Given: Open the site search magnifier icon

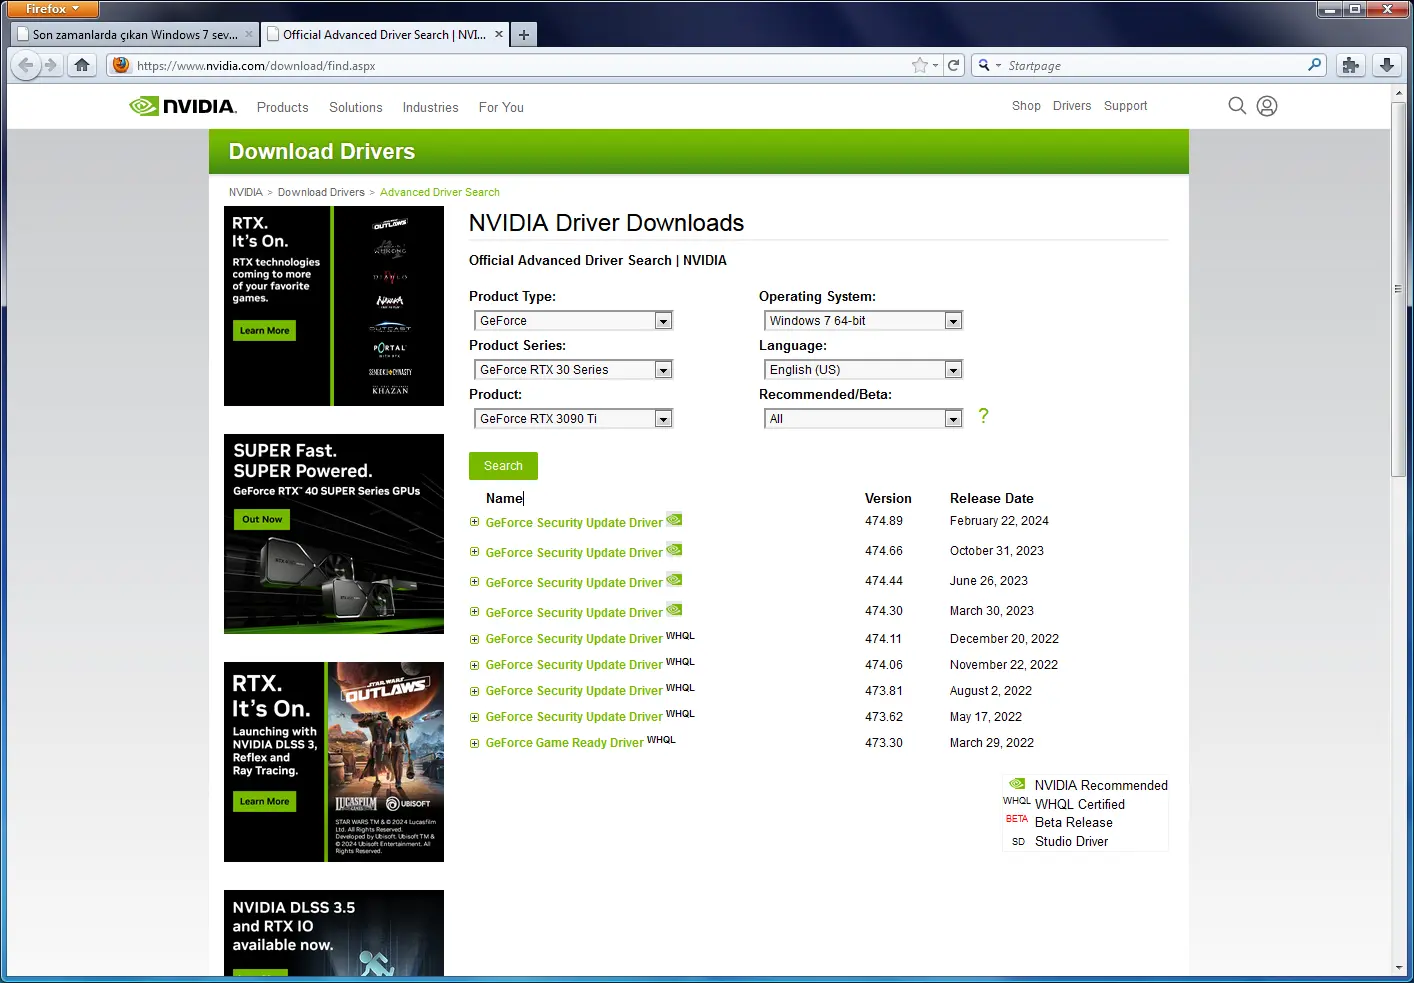Looking at the screenshot, I should [x=1237, y=106].
